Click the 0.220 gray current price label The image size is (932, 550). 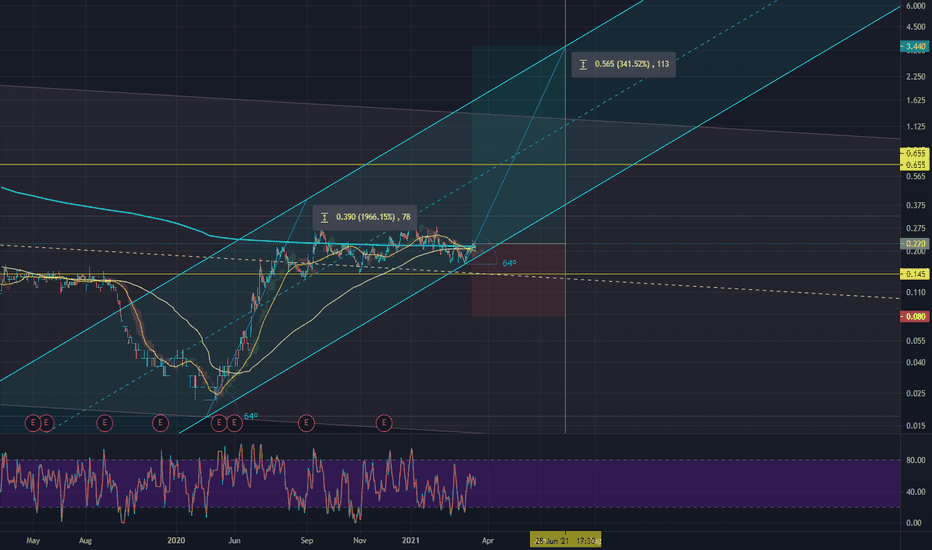tap(915, 244)
